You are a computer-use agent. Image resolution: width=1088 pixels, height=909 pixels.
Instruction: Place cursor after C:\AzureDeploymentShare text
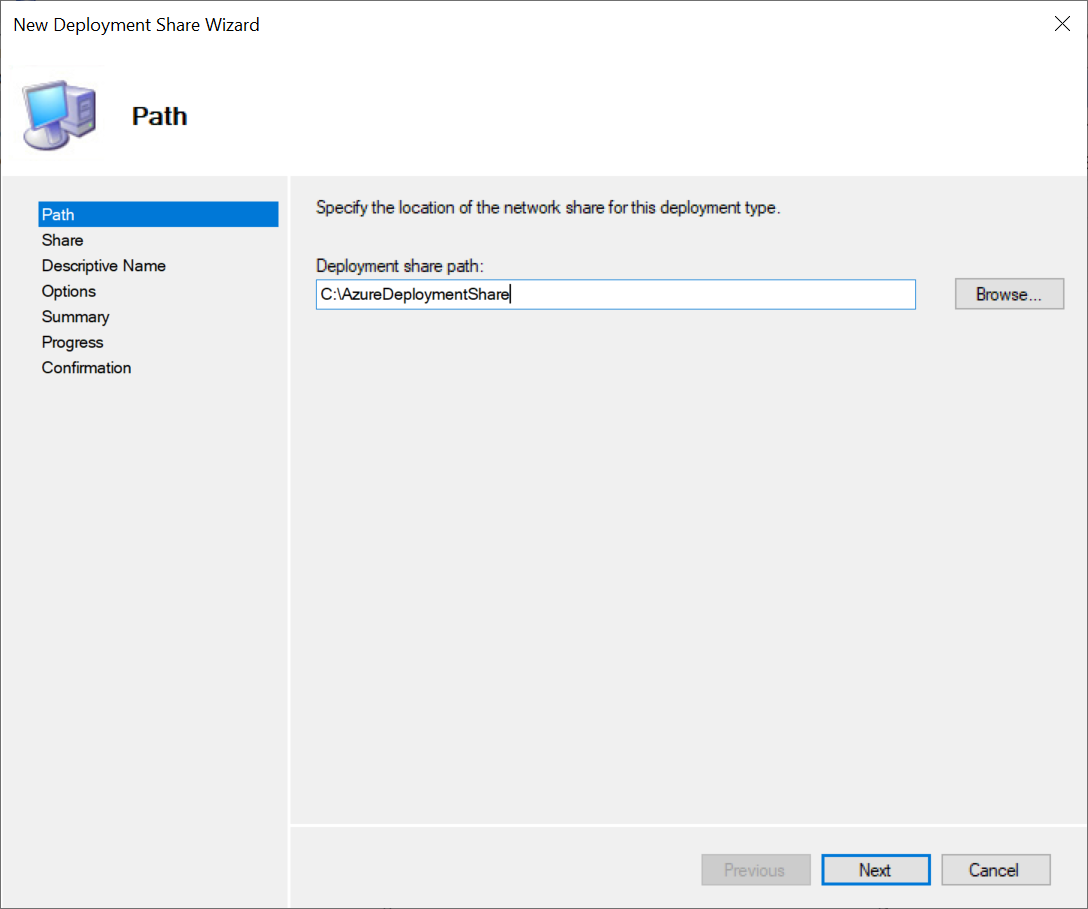[511, 294]
